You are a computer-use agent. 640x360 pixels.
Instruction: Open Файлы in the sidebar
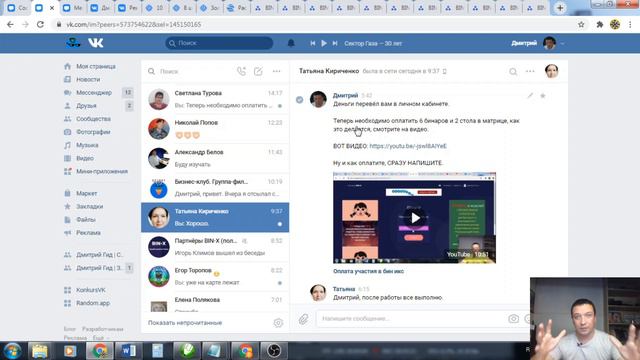pos(86,219)
